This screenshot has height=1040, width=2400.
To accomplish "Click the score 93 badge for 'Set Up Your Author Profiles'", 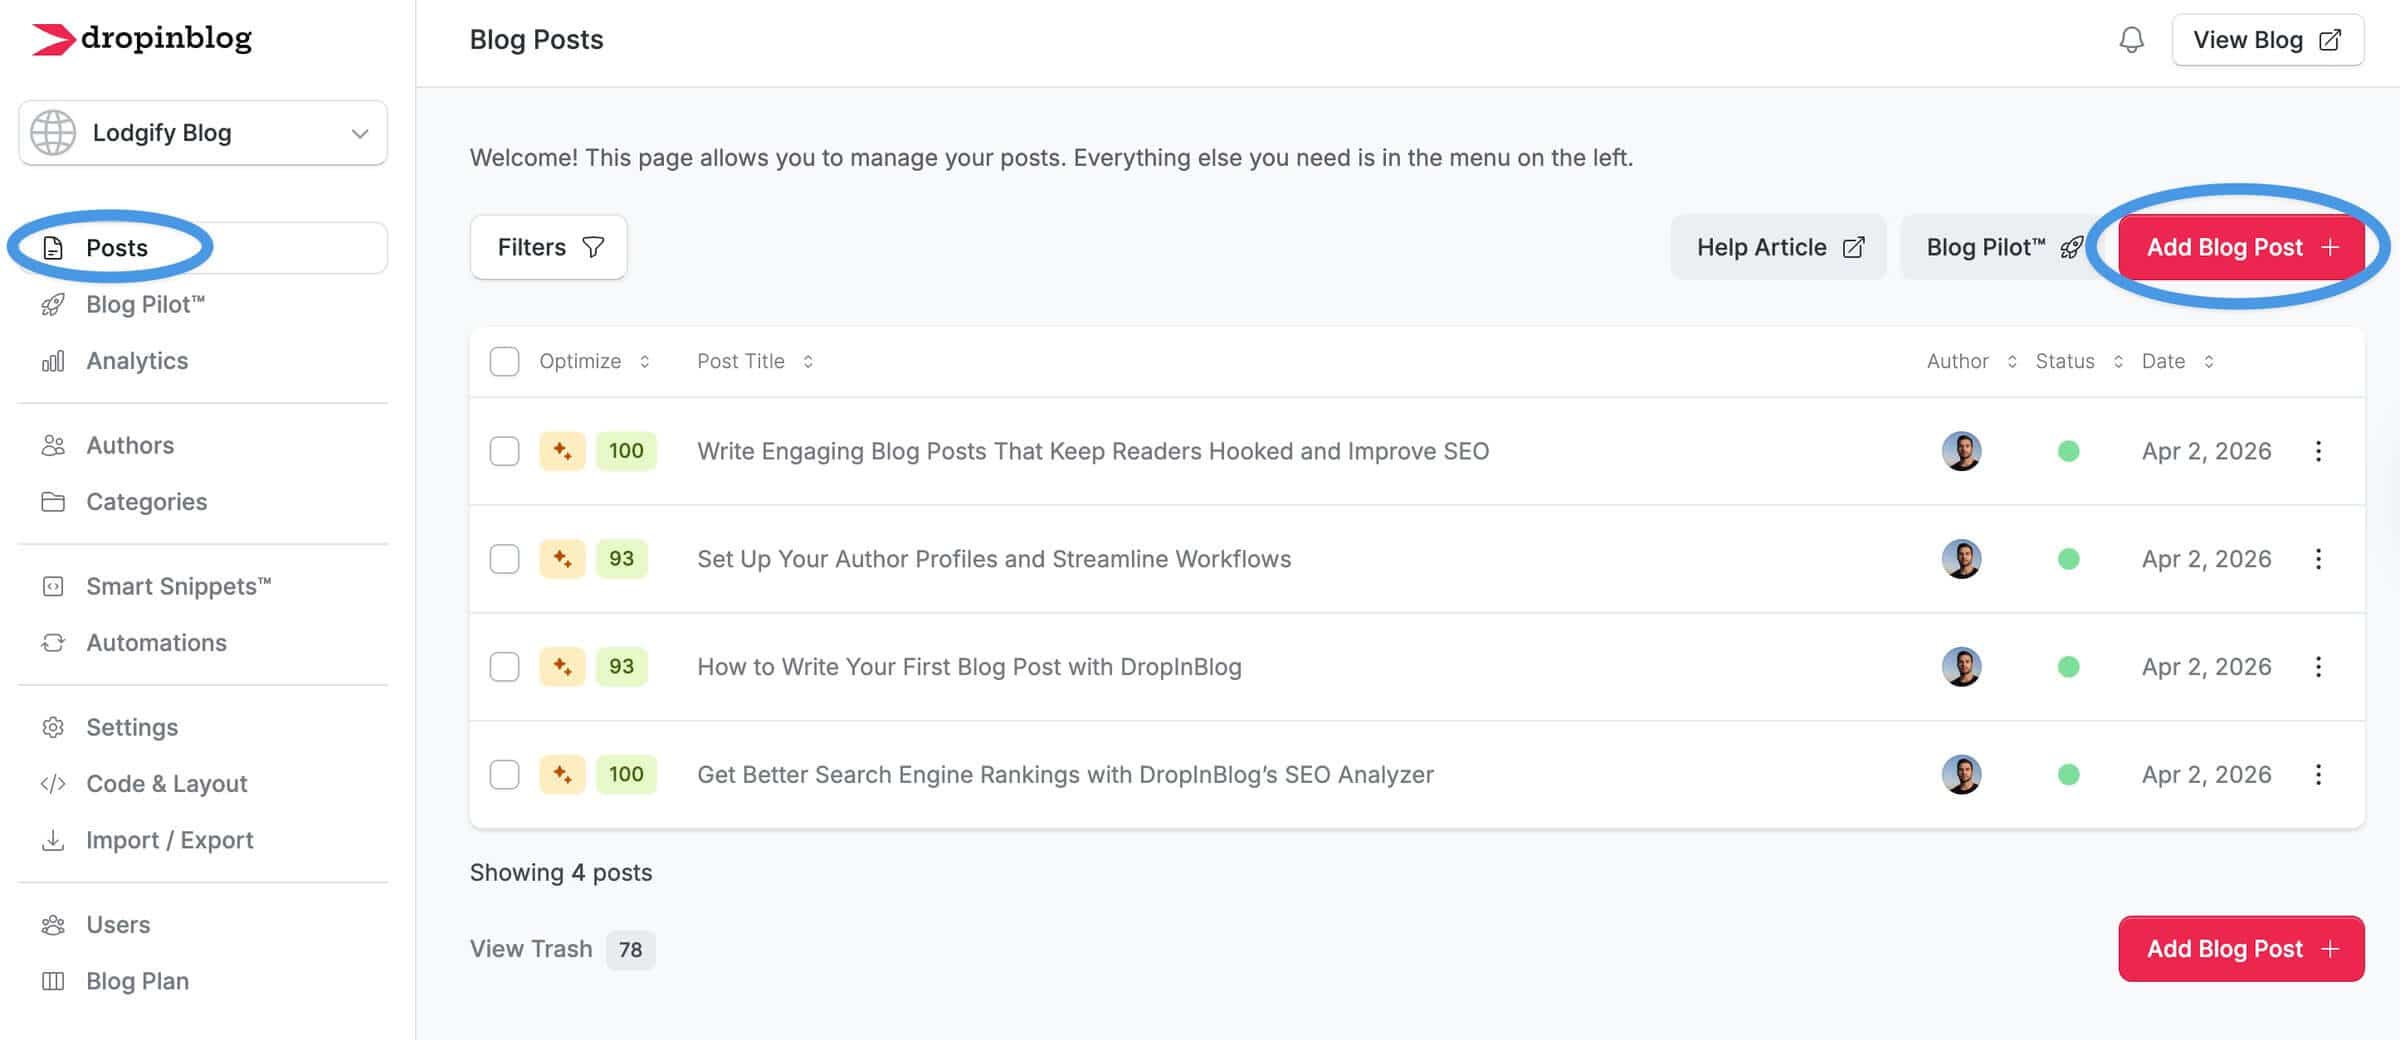I will pyautogui.click(x=622, y=559).
